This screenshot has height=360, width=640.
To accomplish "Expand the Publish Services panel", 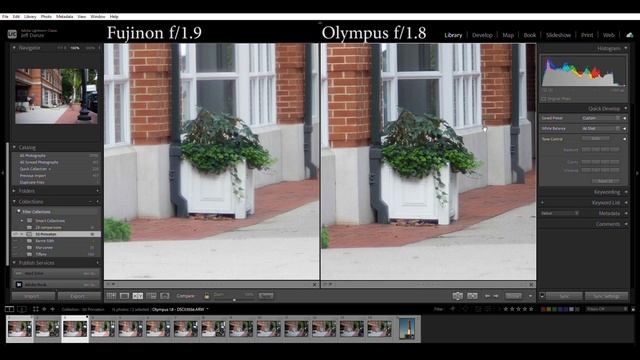I will pyautogui.click(x=15, y=263).
